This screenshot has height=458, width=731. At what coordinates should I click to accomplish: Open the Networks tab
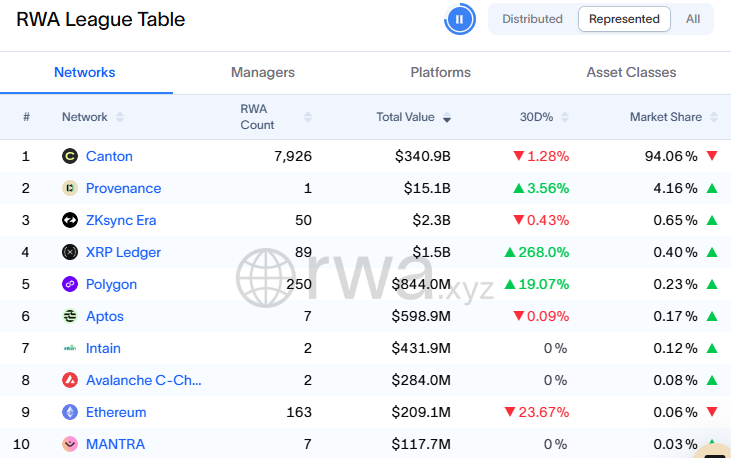click(85, 72)
